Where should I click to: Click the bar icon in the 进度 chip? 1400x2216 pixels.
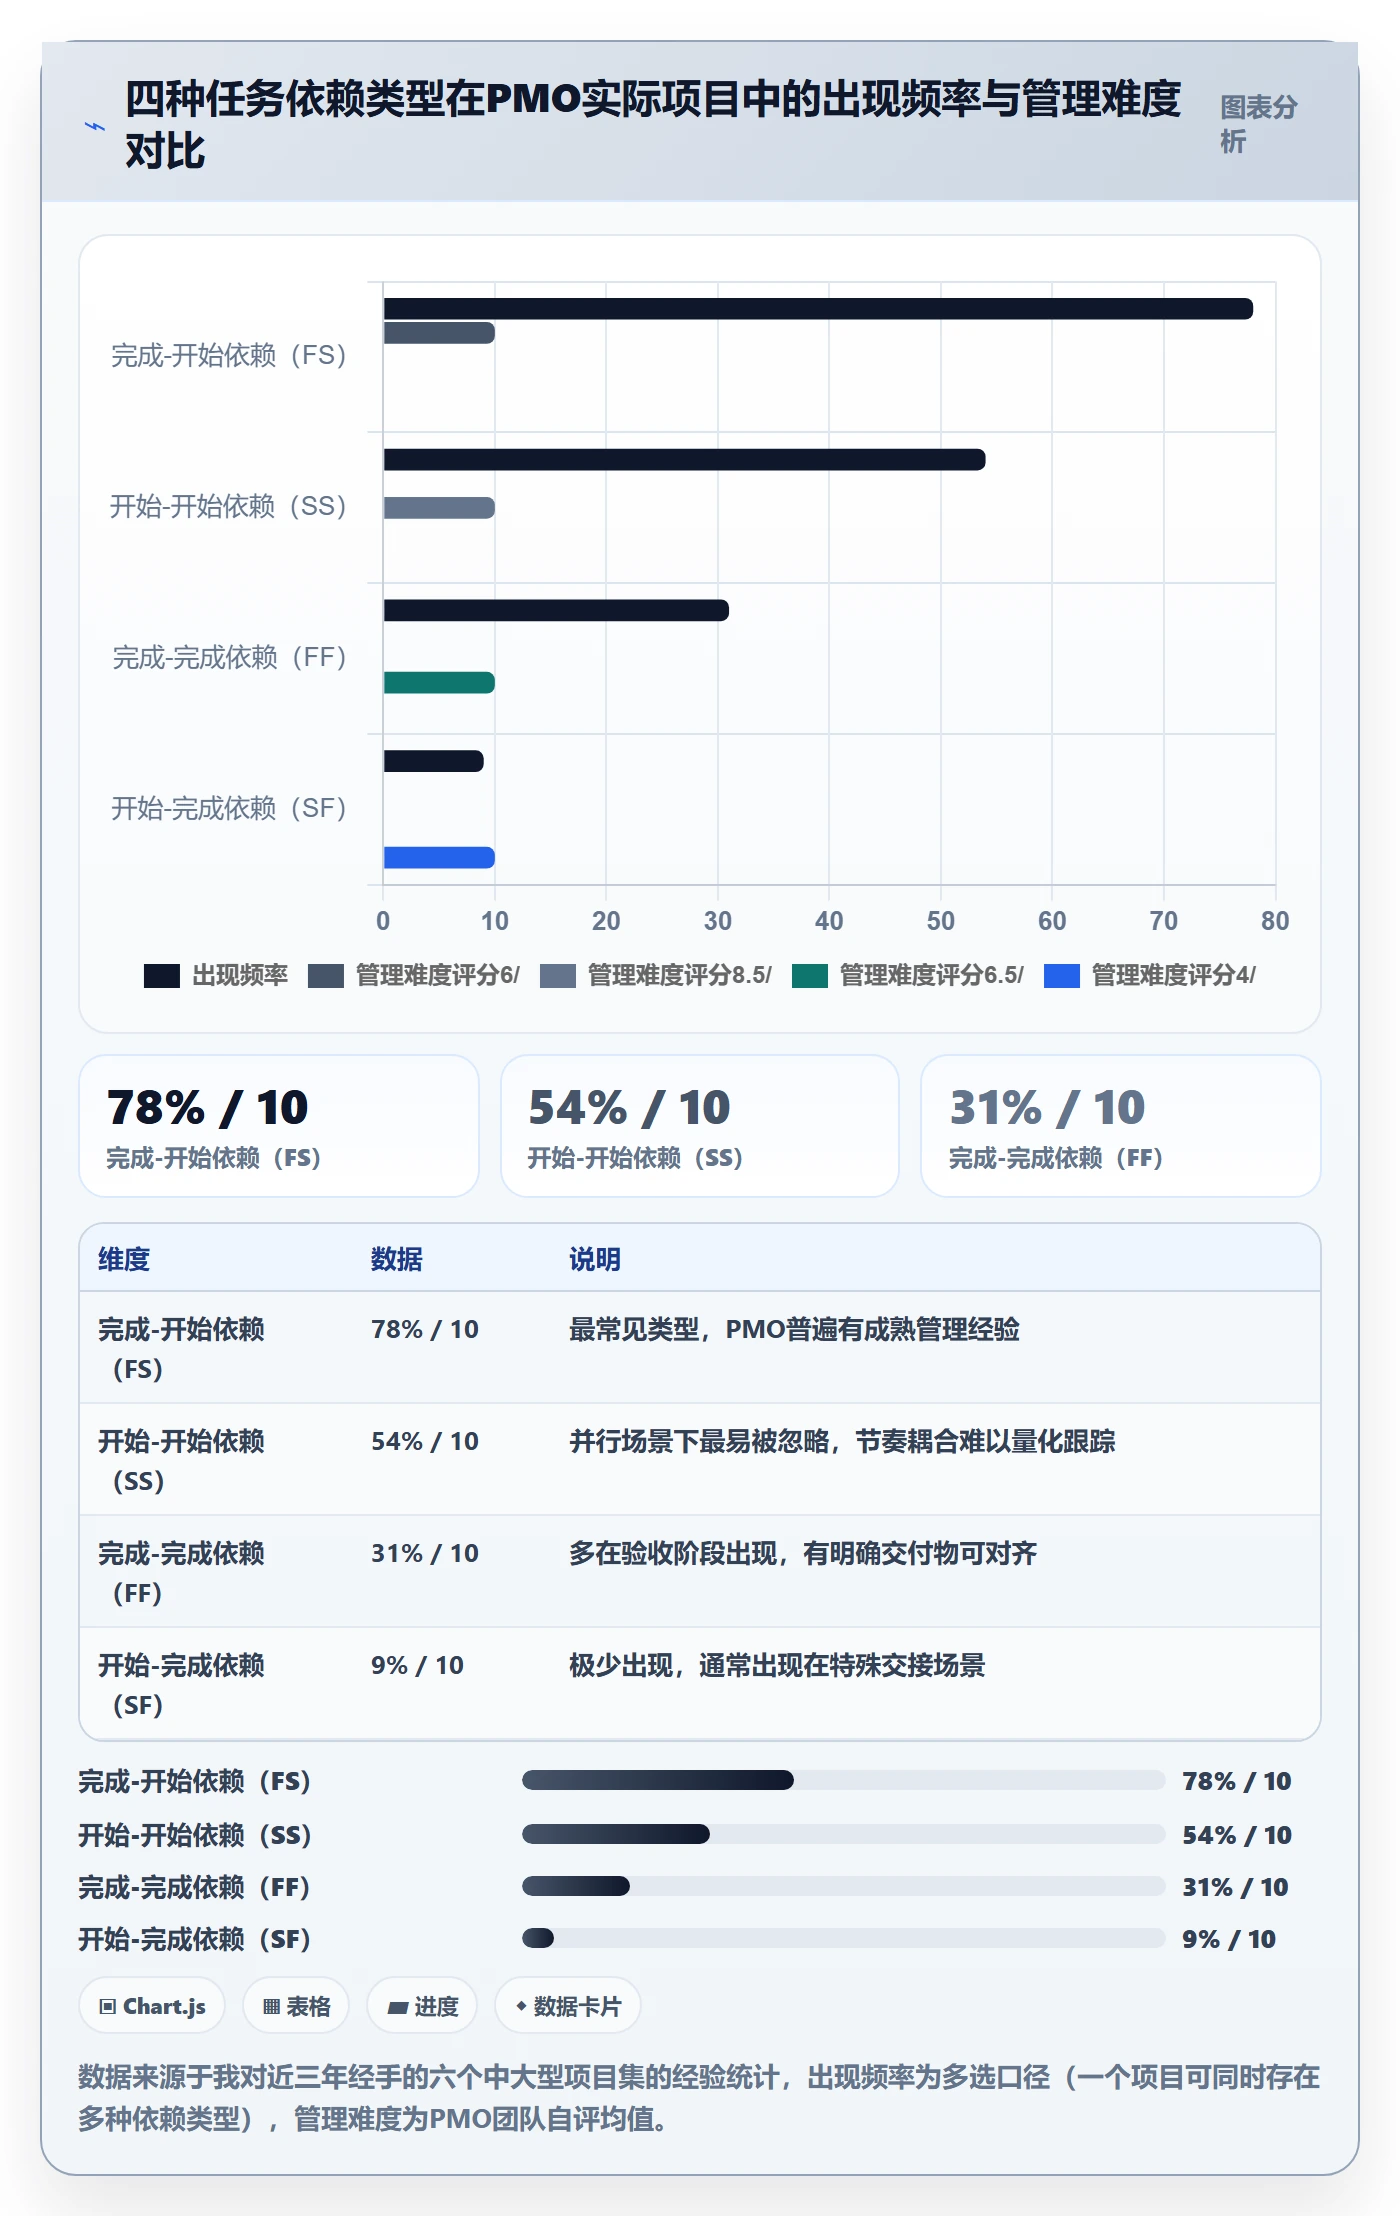398,2007
